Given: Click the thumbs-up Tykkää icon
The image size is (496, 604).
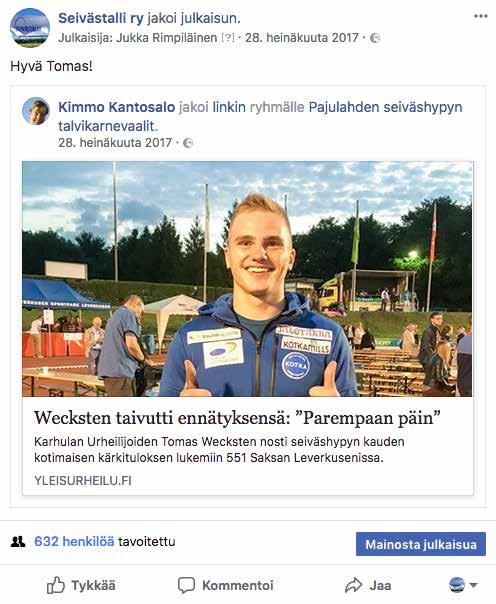Looking at the screenshot, I should point(55,585).
